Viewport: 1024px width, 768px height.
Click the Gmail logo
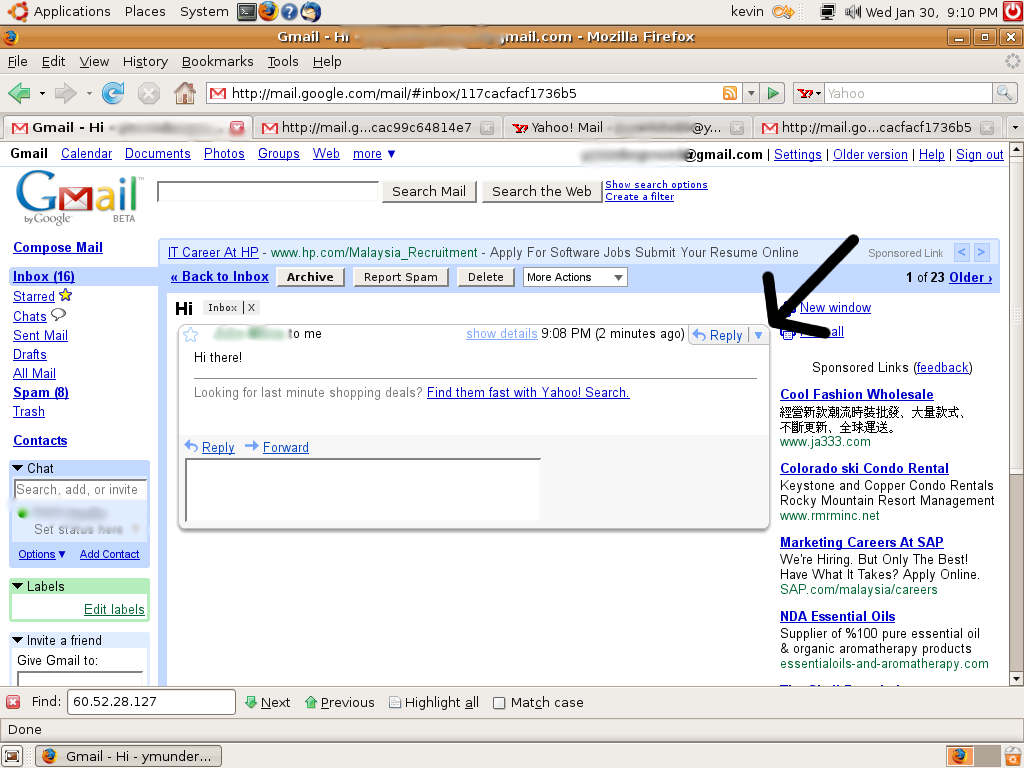click(78, 197)
